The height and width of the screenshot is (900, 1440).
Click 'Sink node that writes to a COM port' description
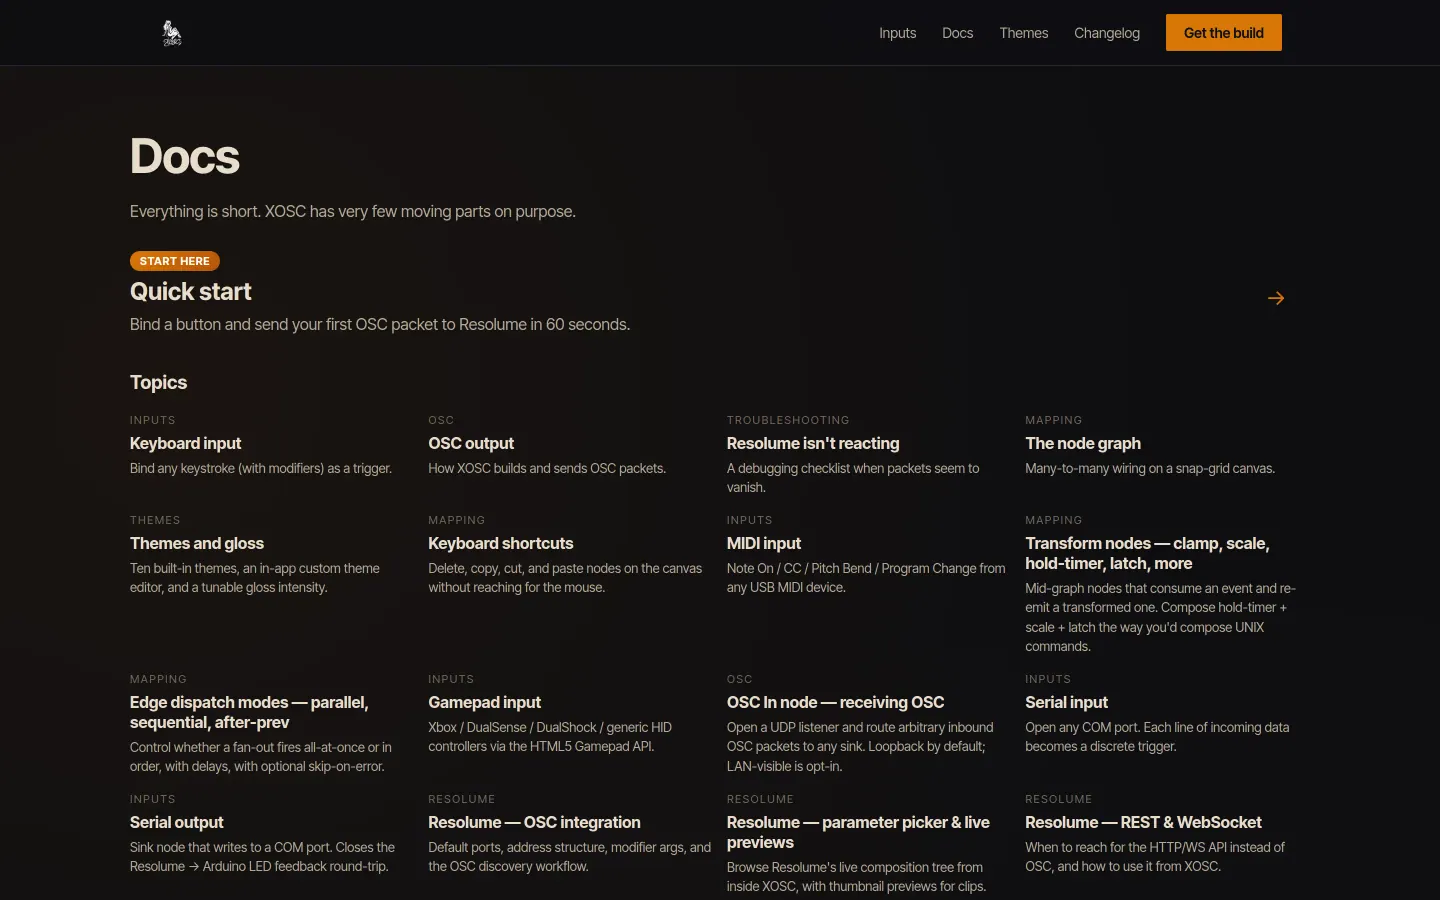tap(262, 857)
